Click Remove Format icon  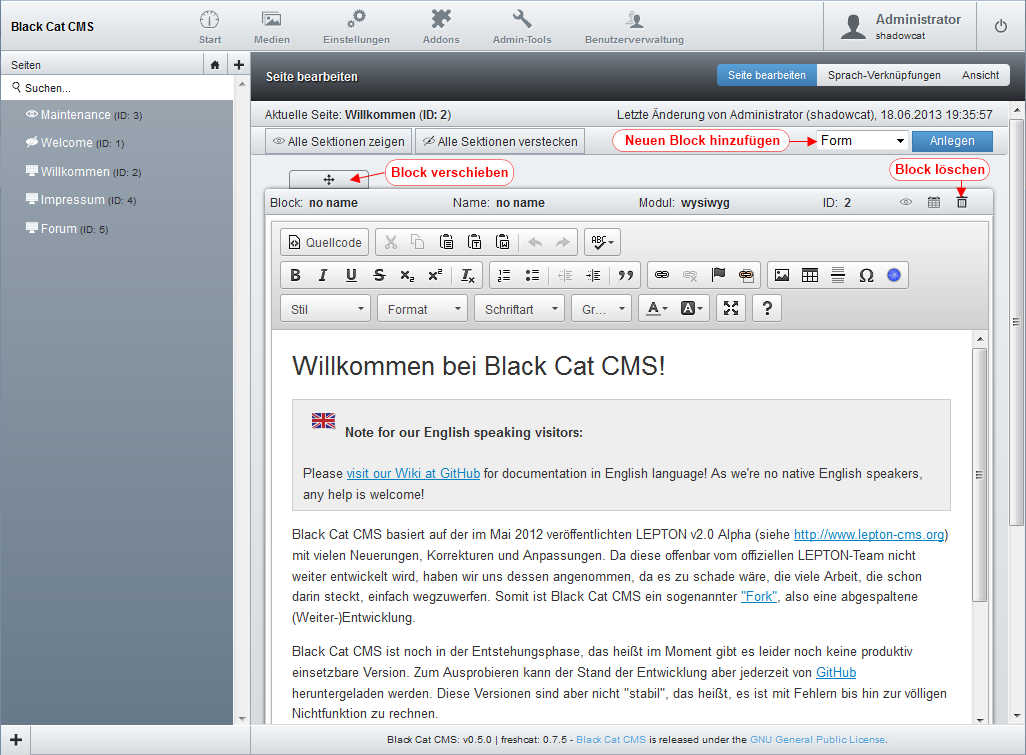[x=468, y=275]
